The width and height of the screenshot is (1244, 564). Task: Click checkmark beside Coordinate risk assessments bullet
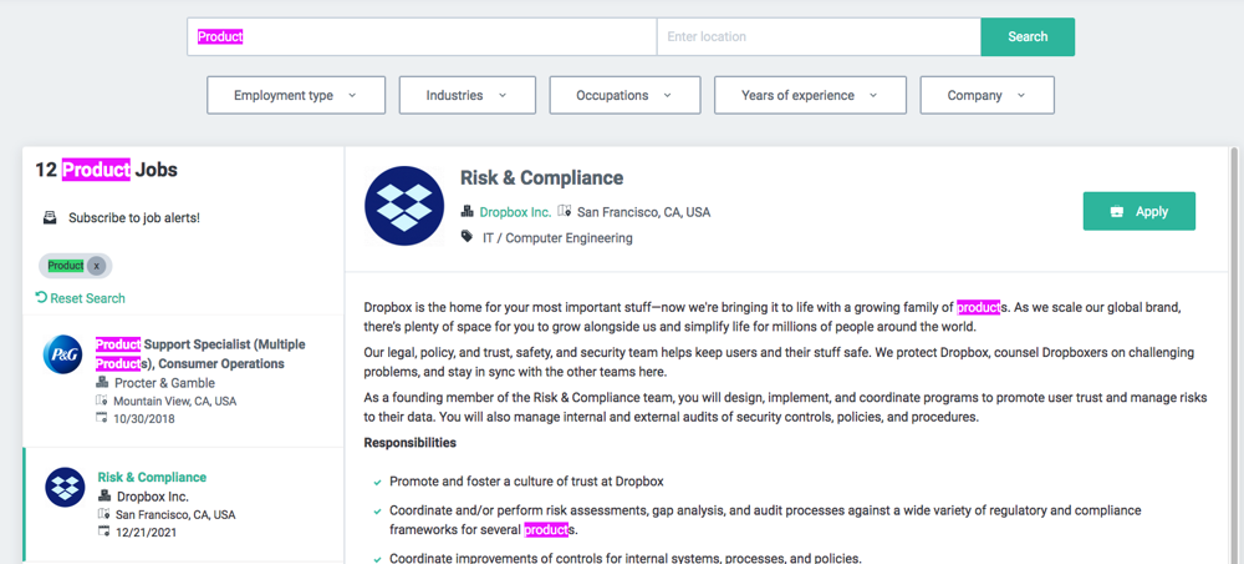click(x=377, y=511)
